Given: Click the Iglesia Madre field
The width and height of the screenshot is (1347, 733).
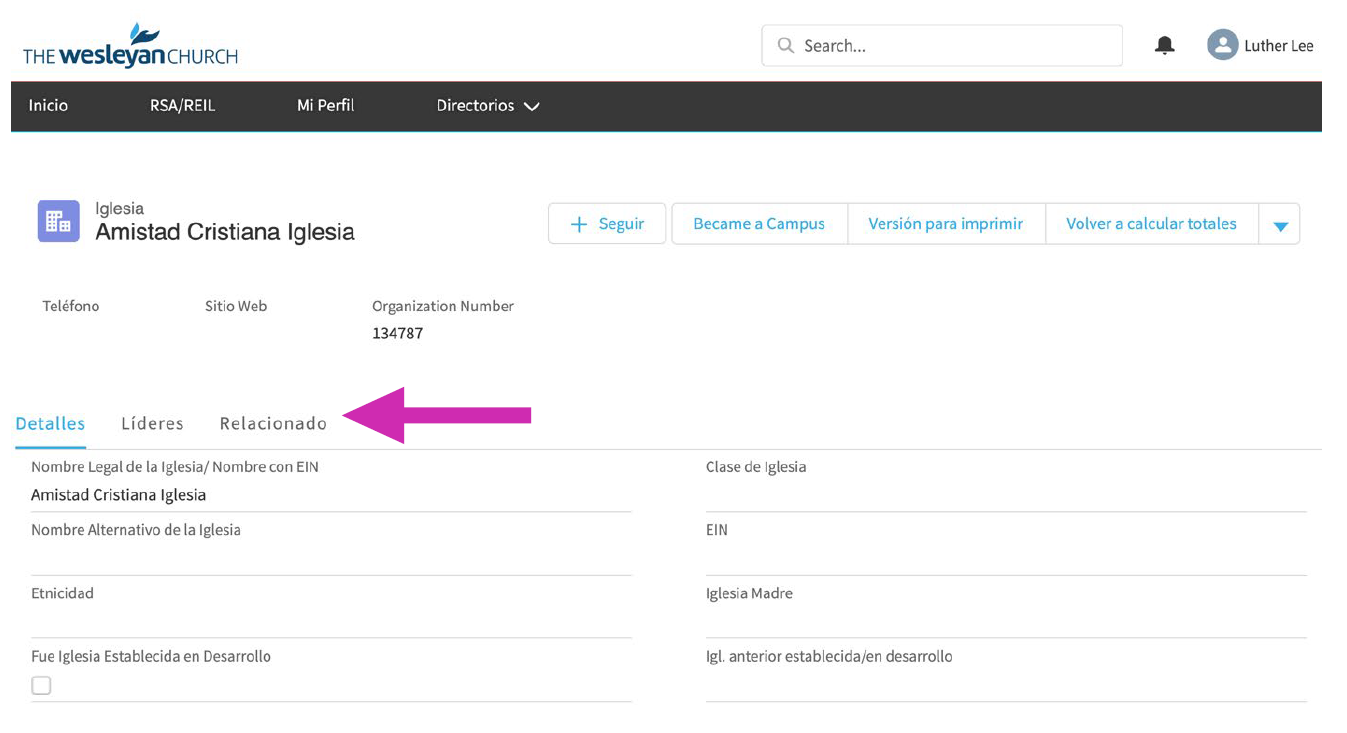Looking at the screenshot, I should coord(1006,611).
